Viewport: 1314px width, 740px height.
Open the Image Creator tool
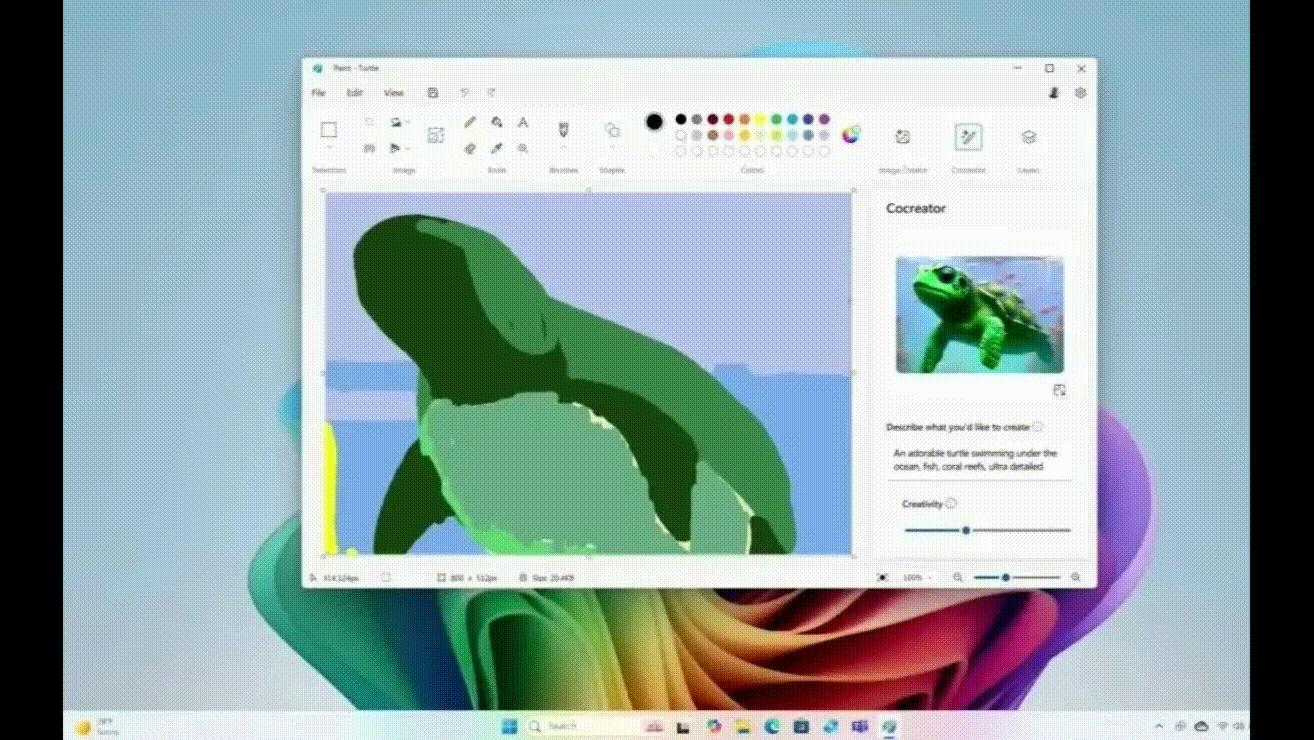(903, 137)
